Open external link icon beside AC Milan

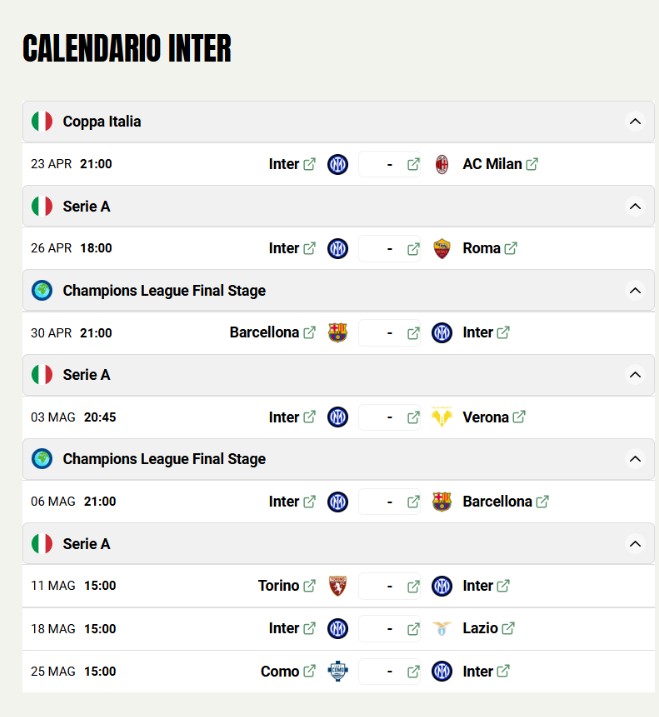click(x=532, y=164)
